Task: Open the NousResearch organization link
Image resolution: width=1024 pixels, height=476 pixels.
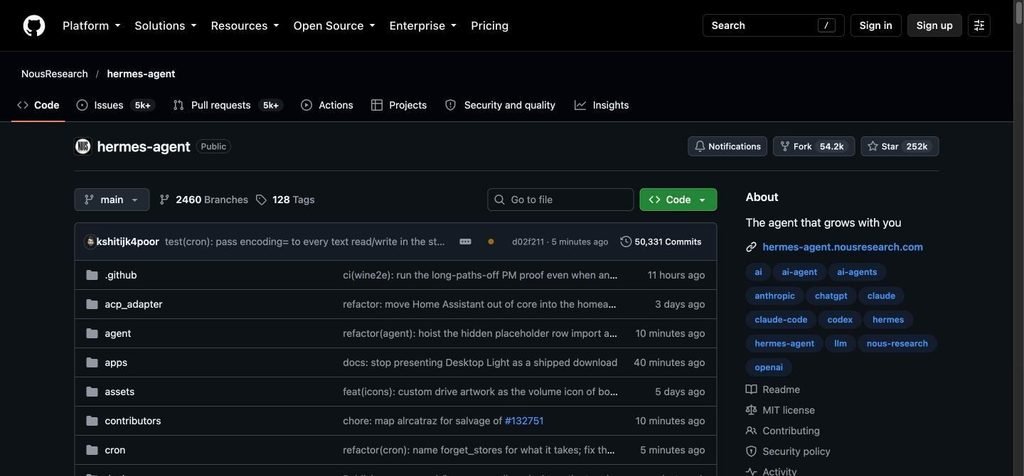Action: [x=54, y=74]
